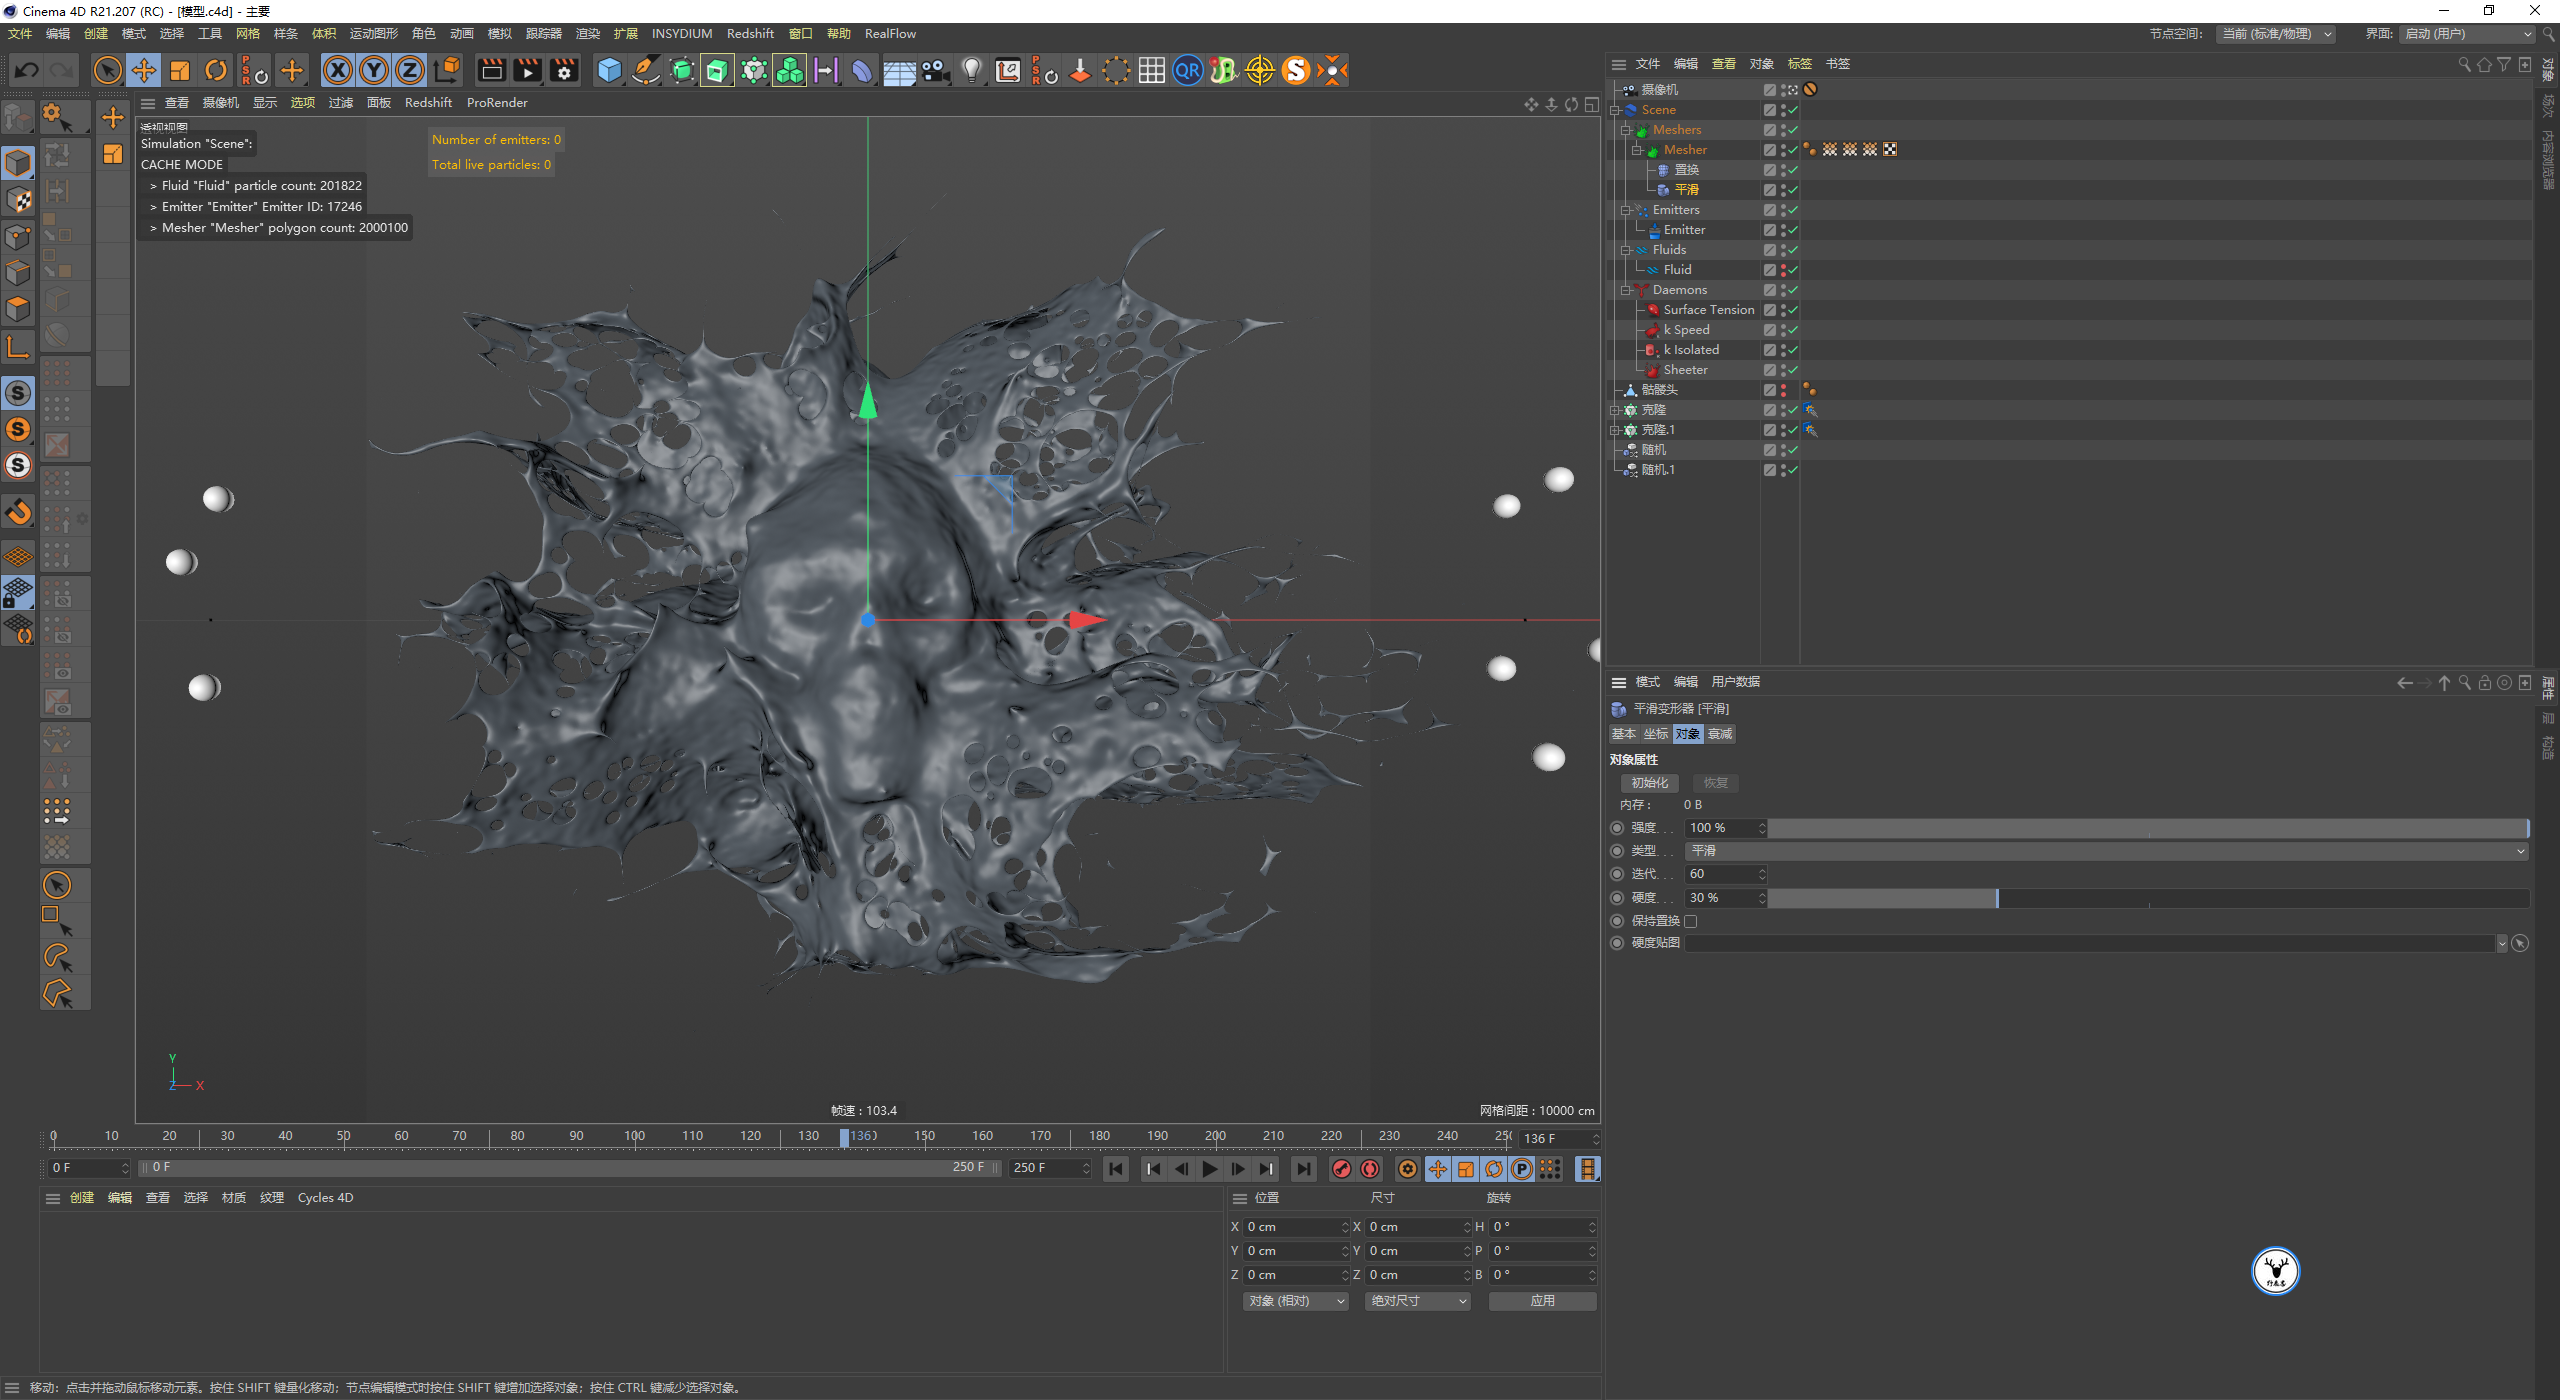
Task: Open the Cycles 4D material menu
Action: pos(325,1198)
